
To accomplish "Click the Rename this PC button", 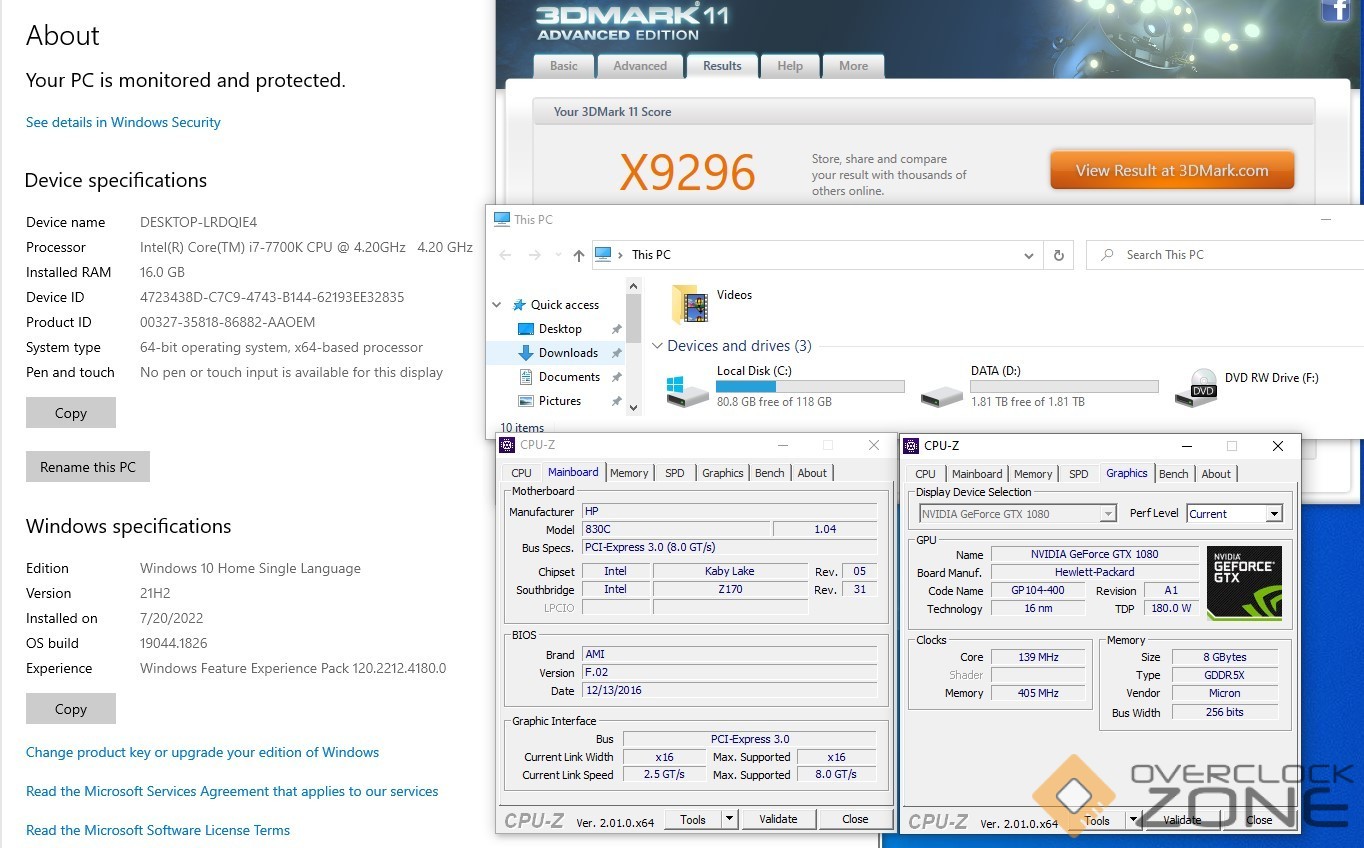I will click(x=88, y=467).
